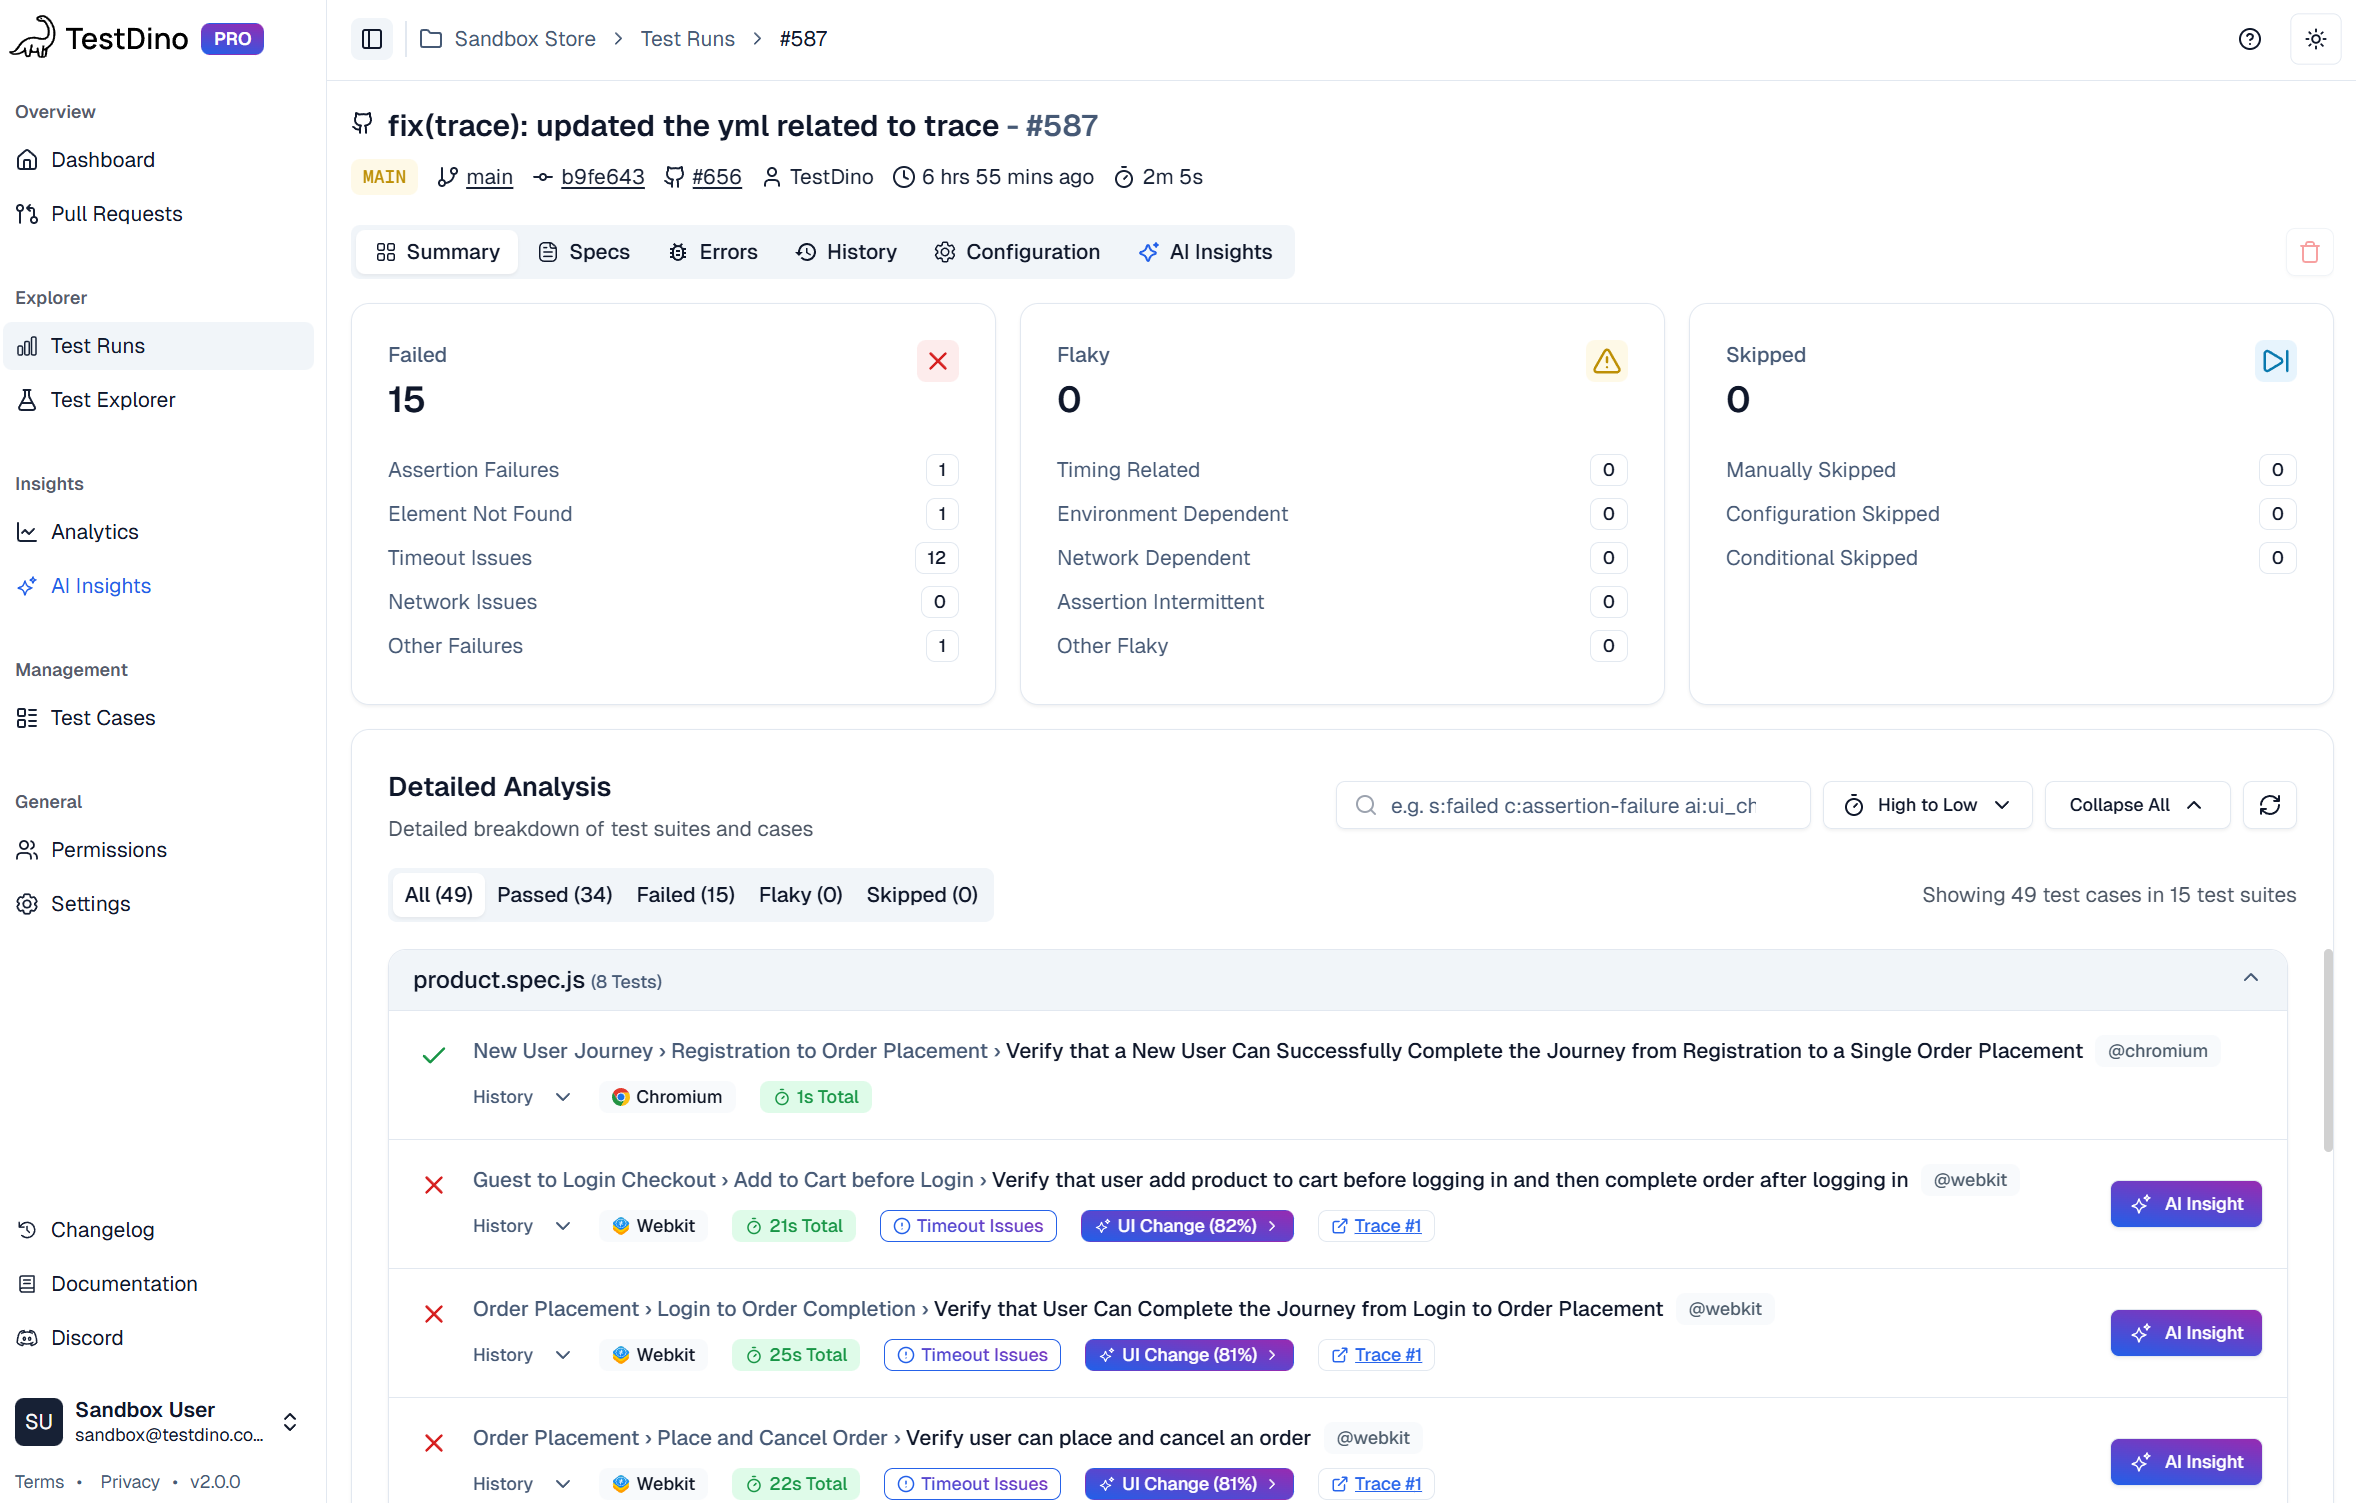Switch theme with the sun icon
This screenshot has width=2356, height=1503.
[2315, 39]
